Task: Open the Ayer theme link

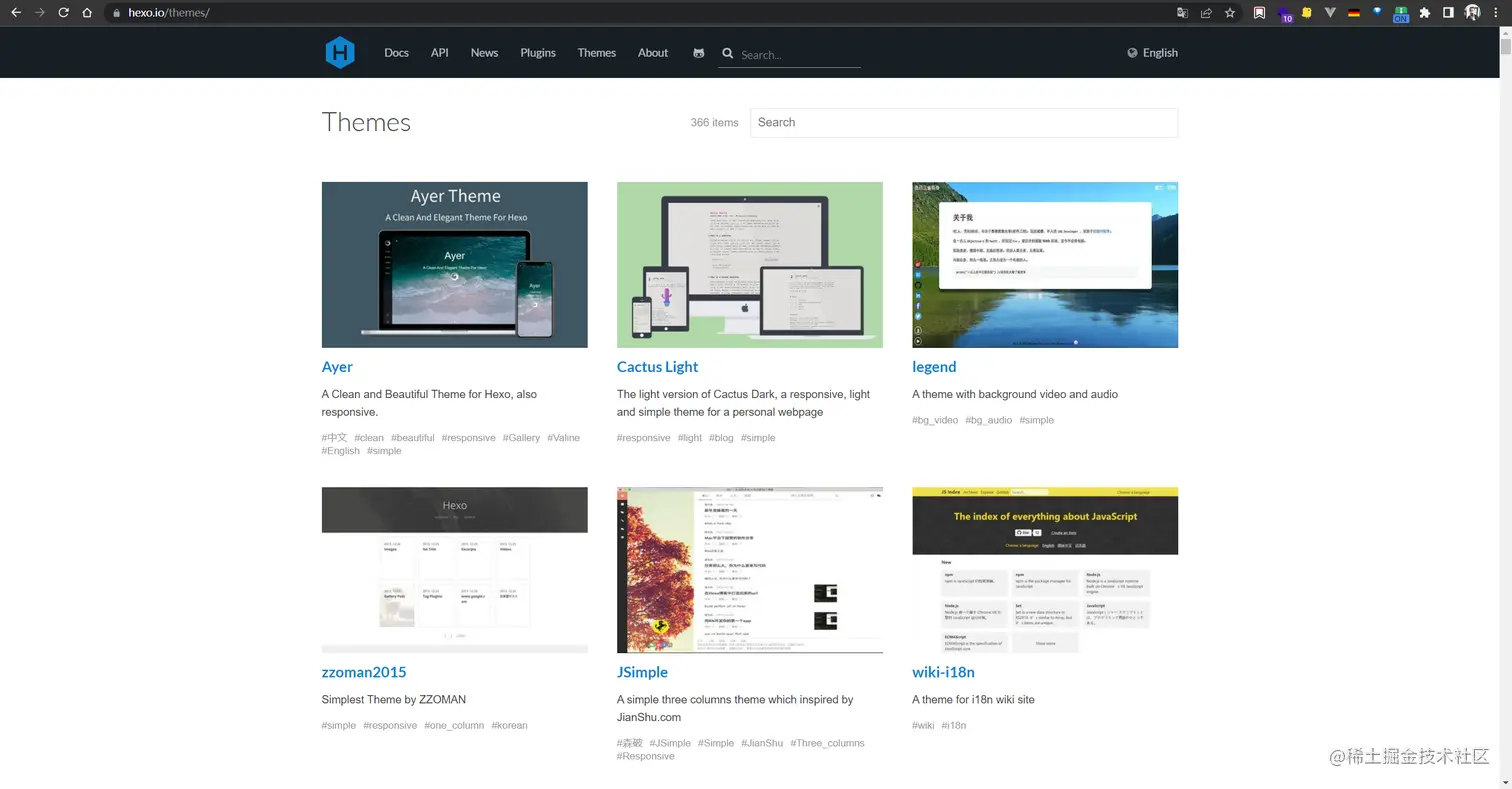Action: click(337, 367)
